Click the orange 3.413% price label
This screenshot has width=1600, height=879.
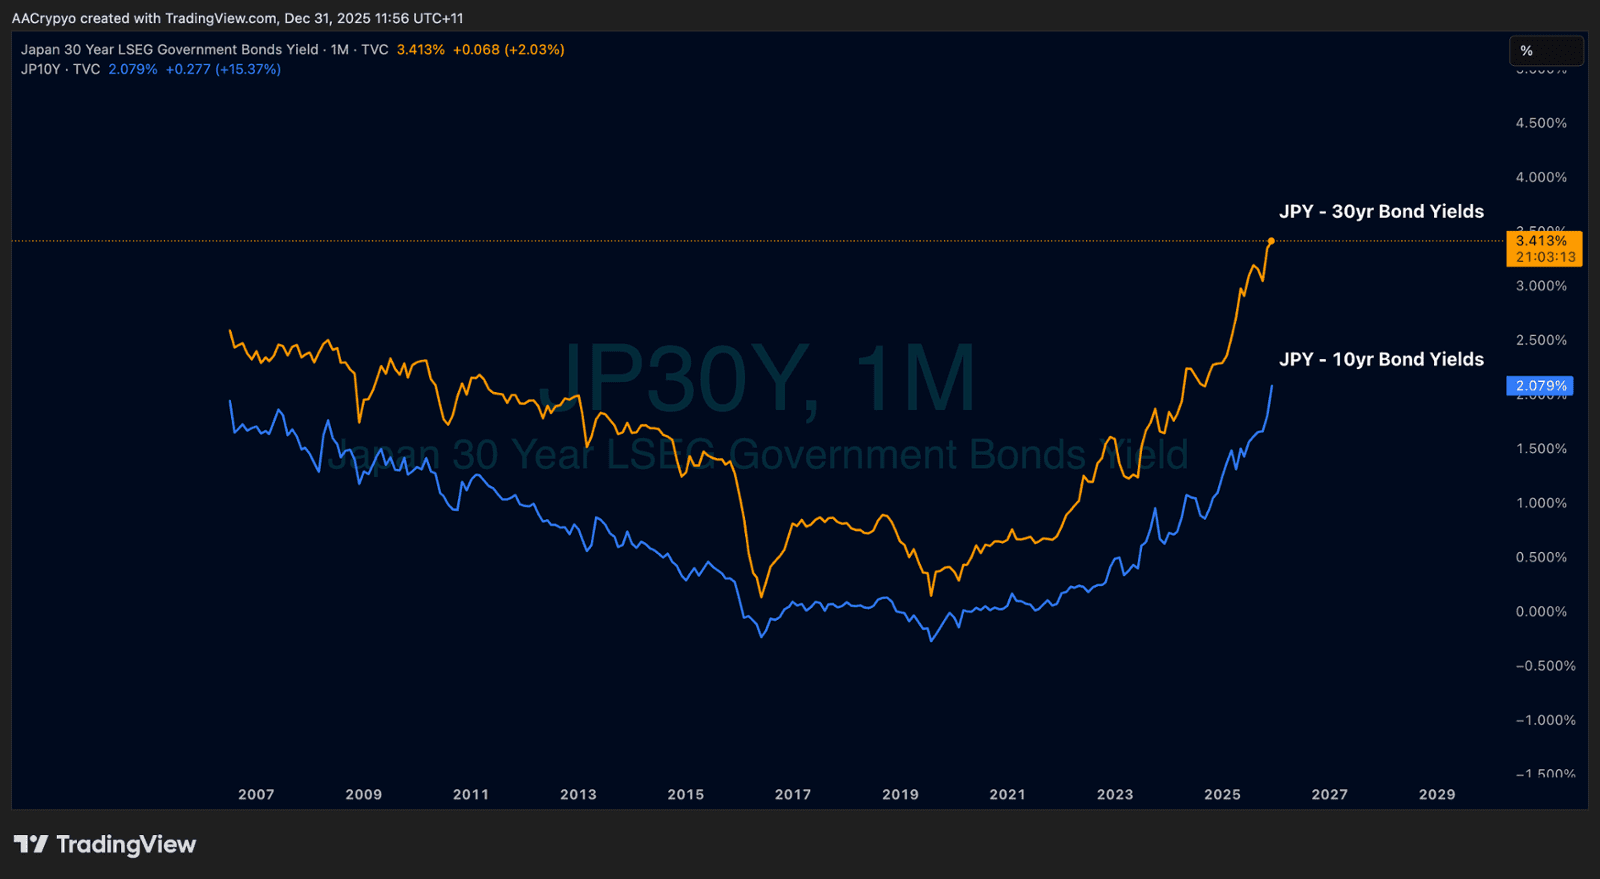coord(1543,248)
